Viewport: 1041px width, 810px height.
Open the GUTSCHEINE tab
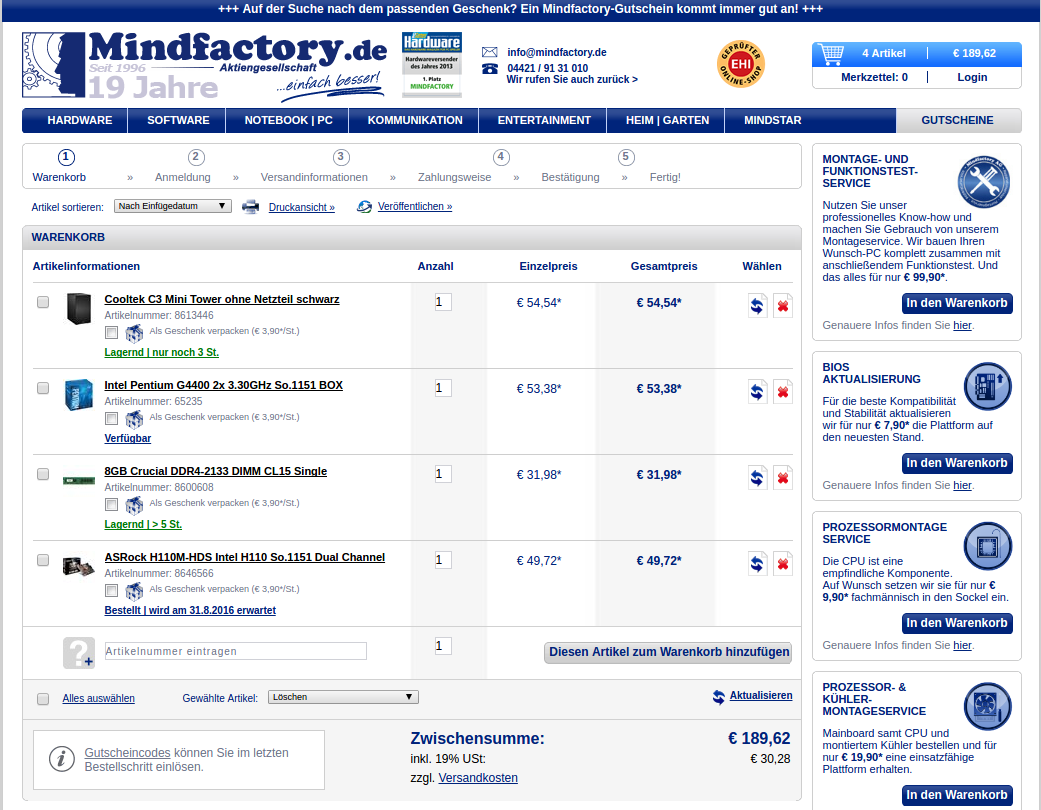957,120
